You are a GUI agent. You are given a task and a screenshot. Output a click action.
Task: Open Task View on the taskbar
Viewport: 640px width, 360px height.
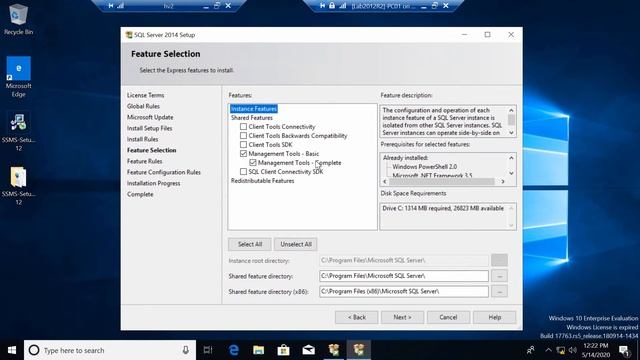click(208, 350)
